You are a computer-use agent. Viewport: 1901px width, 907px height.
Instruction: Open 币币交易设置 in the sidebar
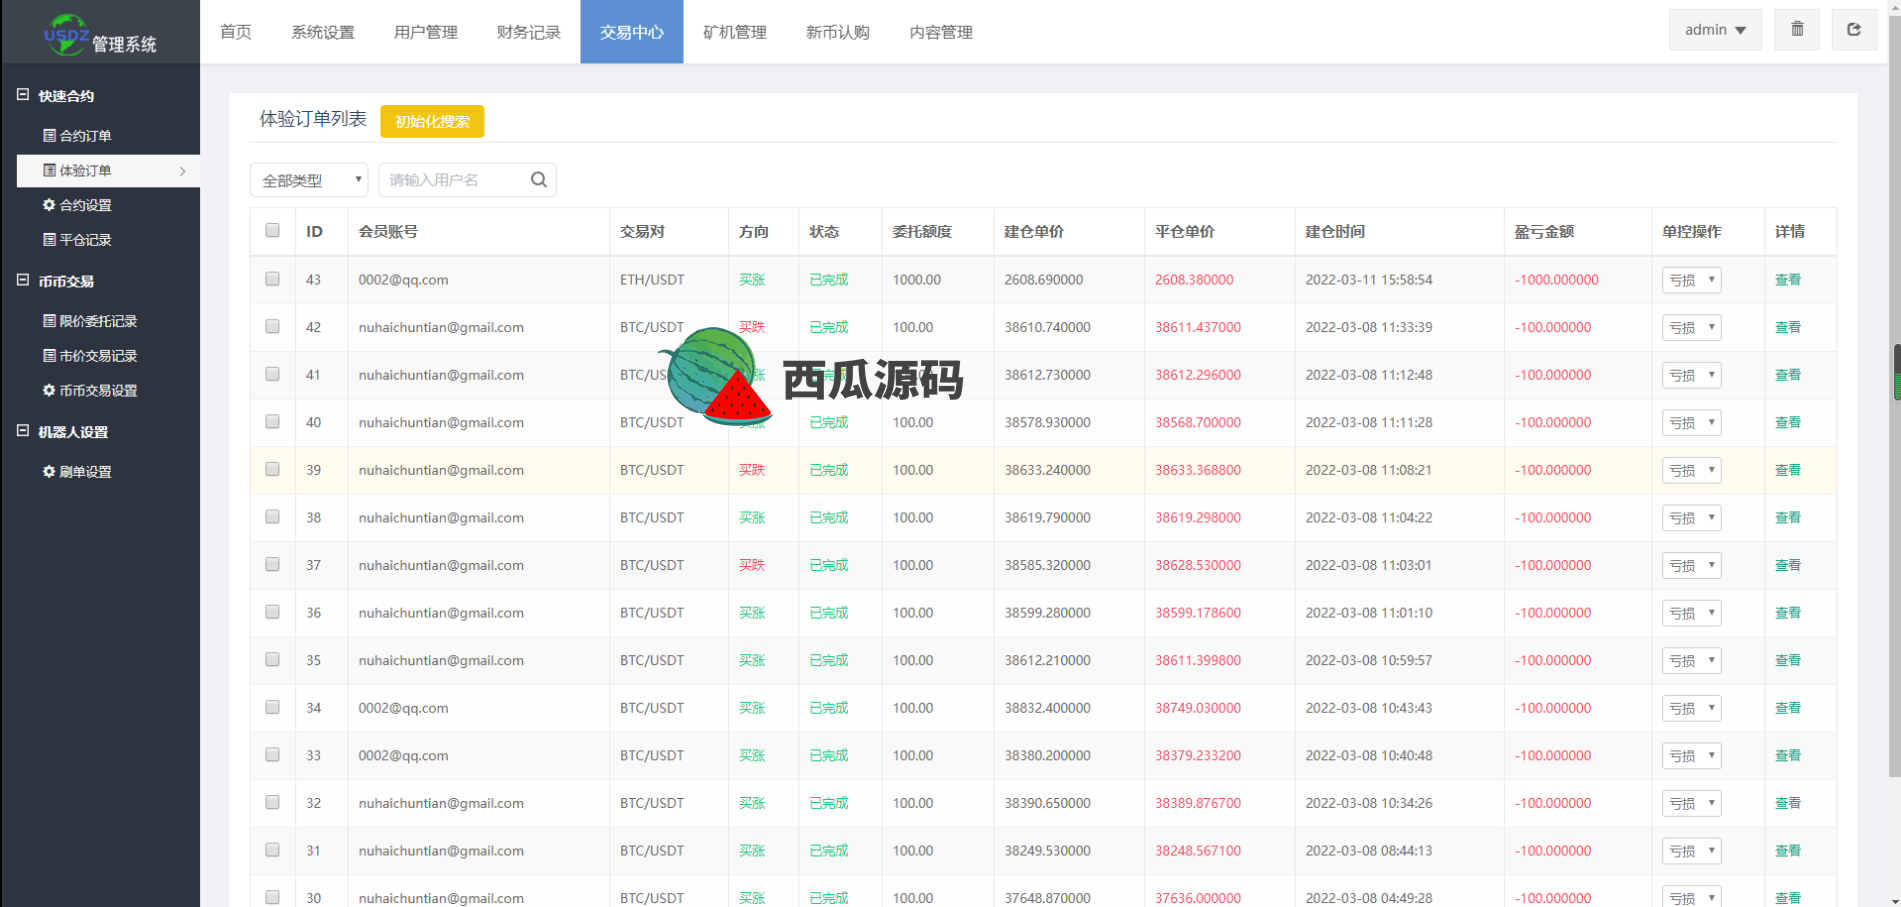click(100, 391)
